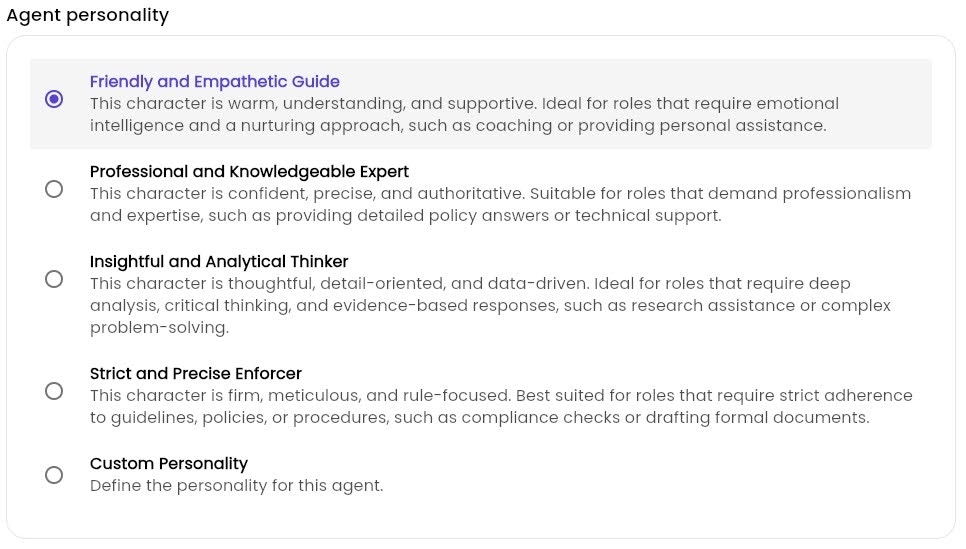966x549 pixels.
Task: Choose the Professional and Knowledgeable Expert radio button
Action: tap(54, 189)
